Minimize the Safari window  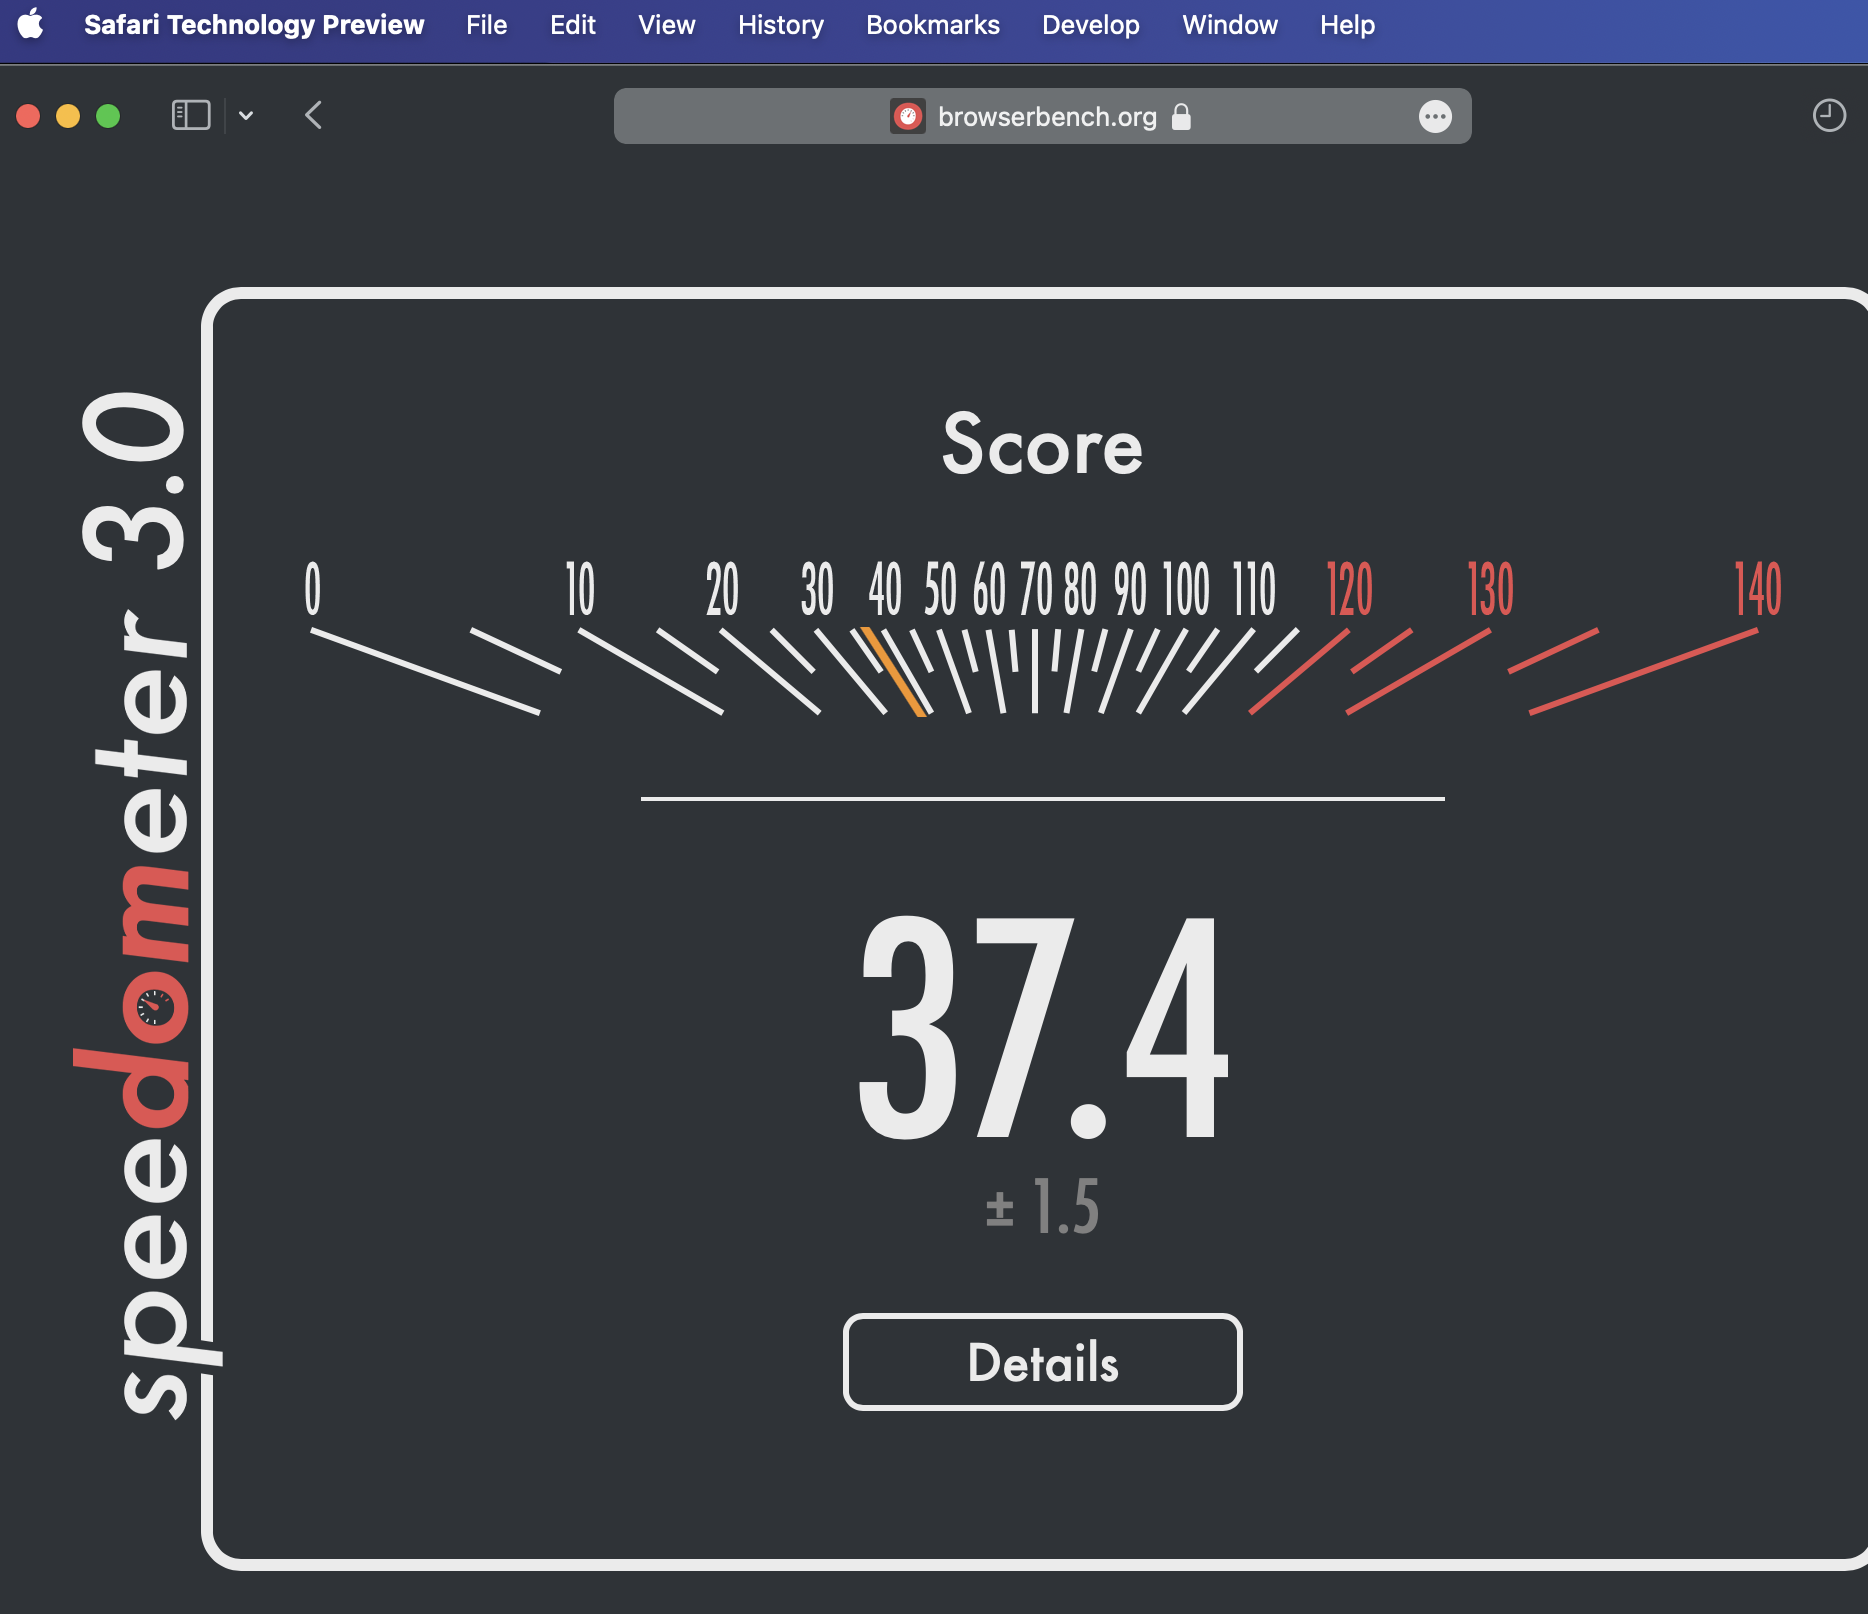pyautogui.click(x=68, y=116)
